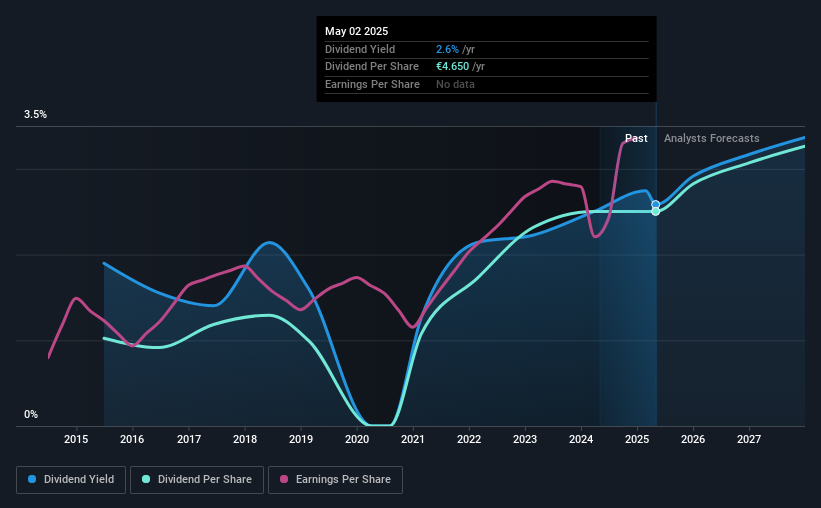821x508 pixels.
Task: Select the blue Dividend Yield data point marker
Action: pos(656,204)
